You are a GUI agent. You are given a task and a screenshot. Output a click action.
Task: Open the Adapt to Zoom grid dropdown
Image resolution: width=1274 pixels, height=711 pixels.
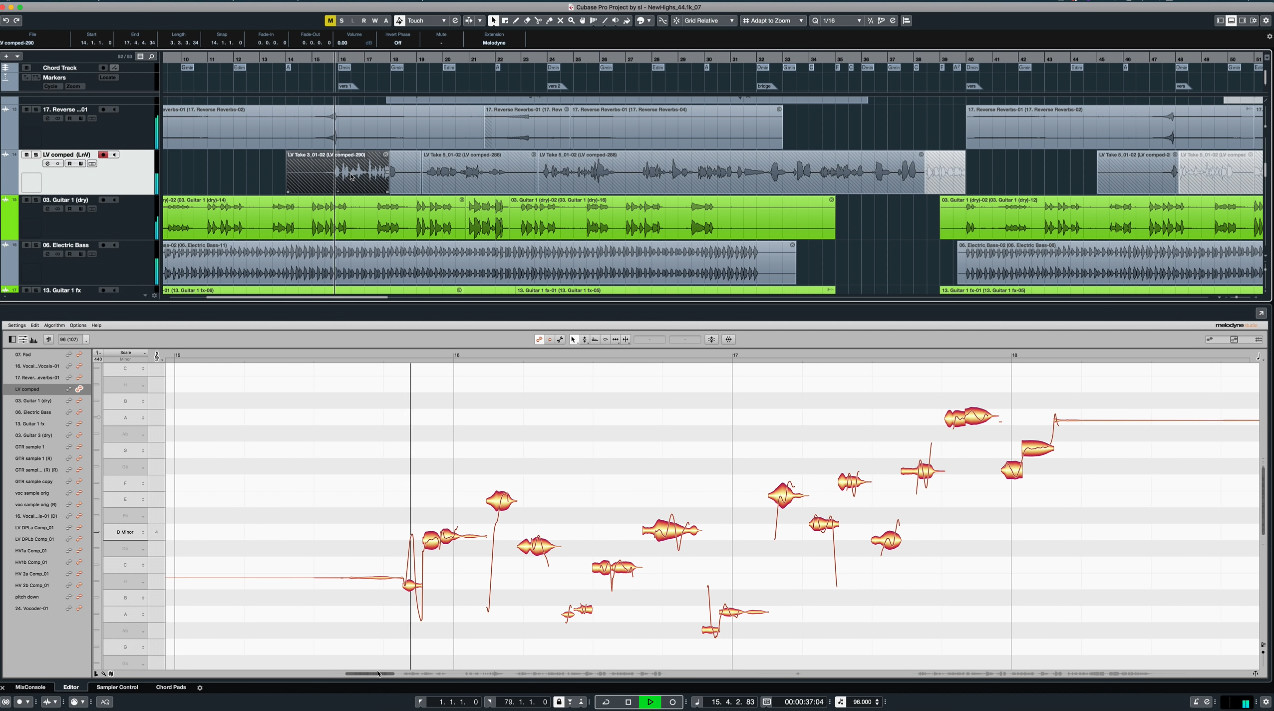[773, 20]
